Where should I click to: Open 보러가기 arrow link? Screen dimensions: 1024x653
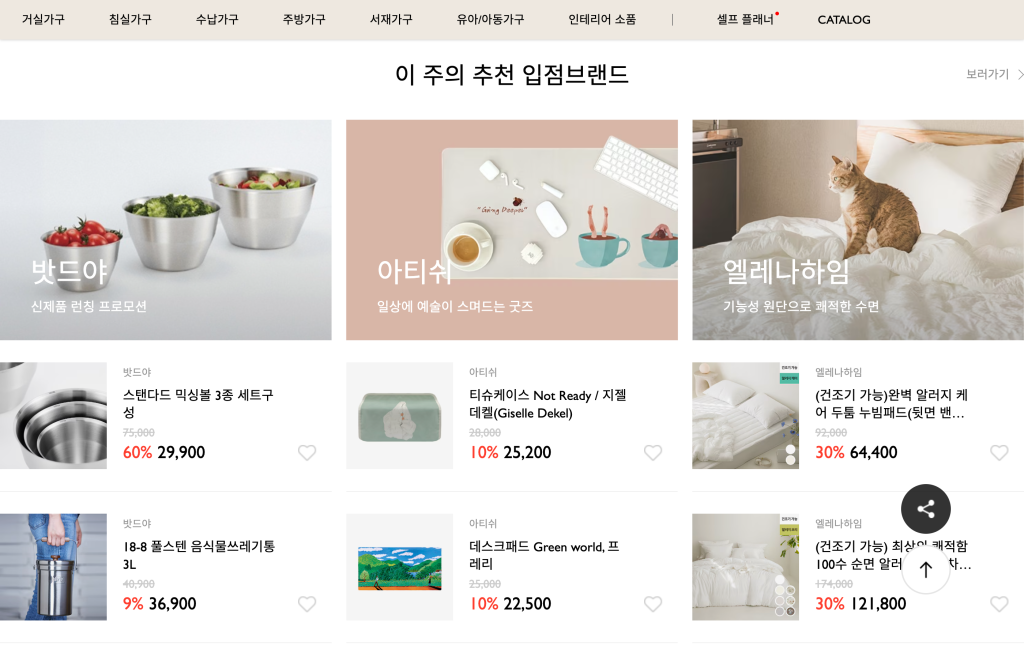(995, 74)
